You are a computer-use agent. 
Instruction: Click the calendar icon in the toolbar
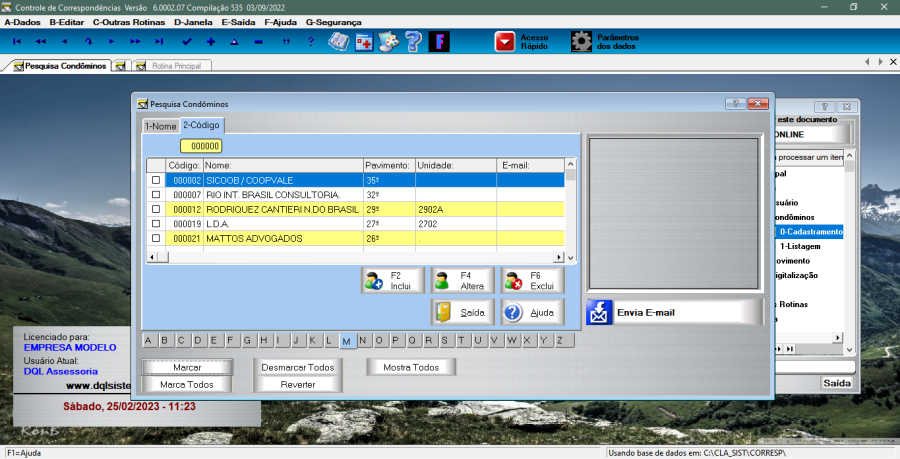364,42
